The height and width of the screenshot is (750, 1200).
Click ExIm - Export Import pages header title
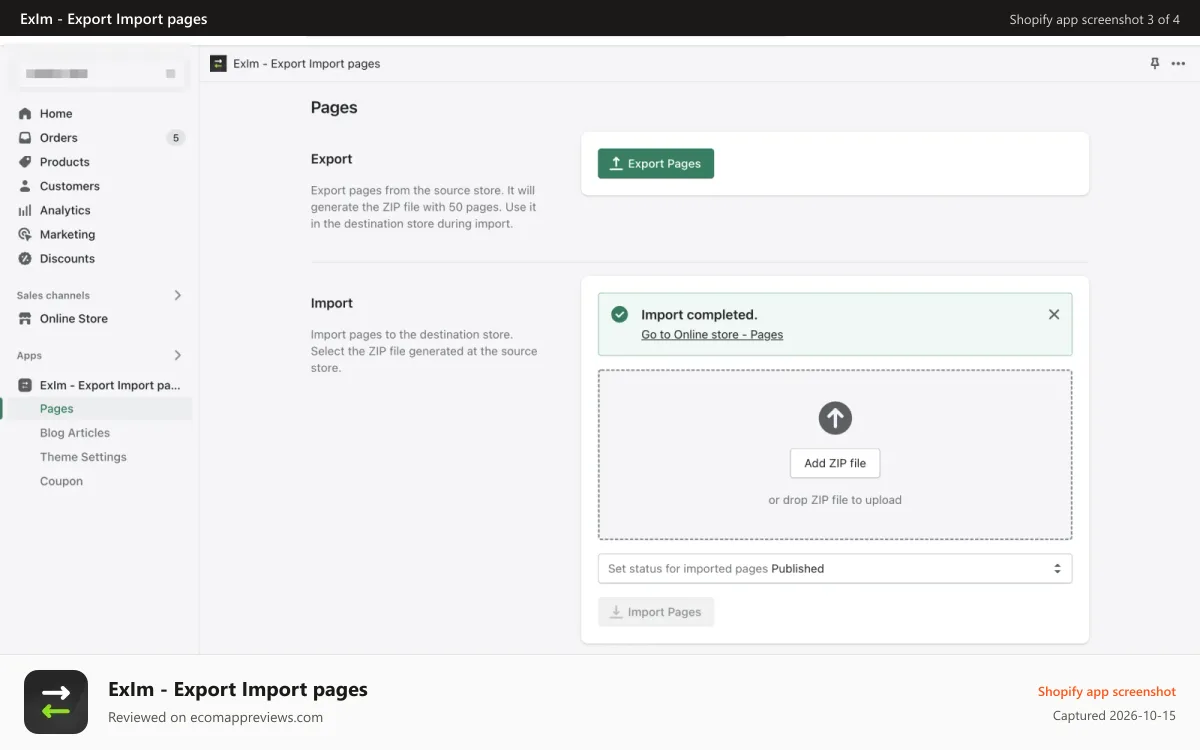tap(306, 63)
